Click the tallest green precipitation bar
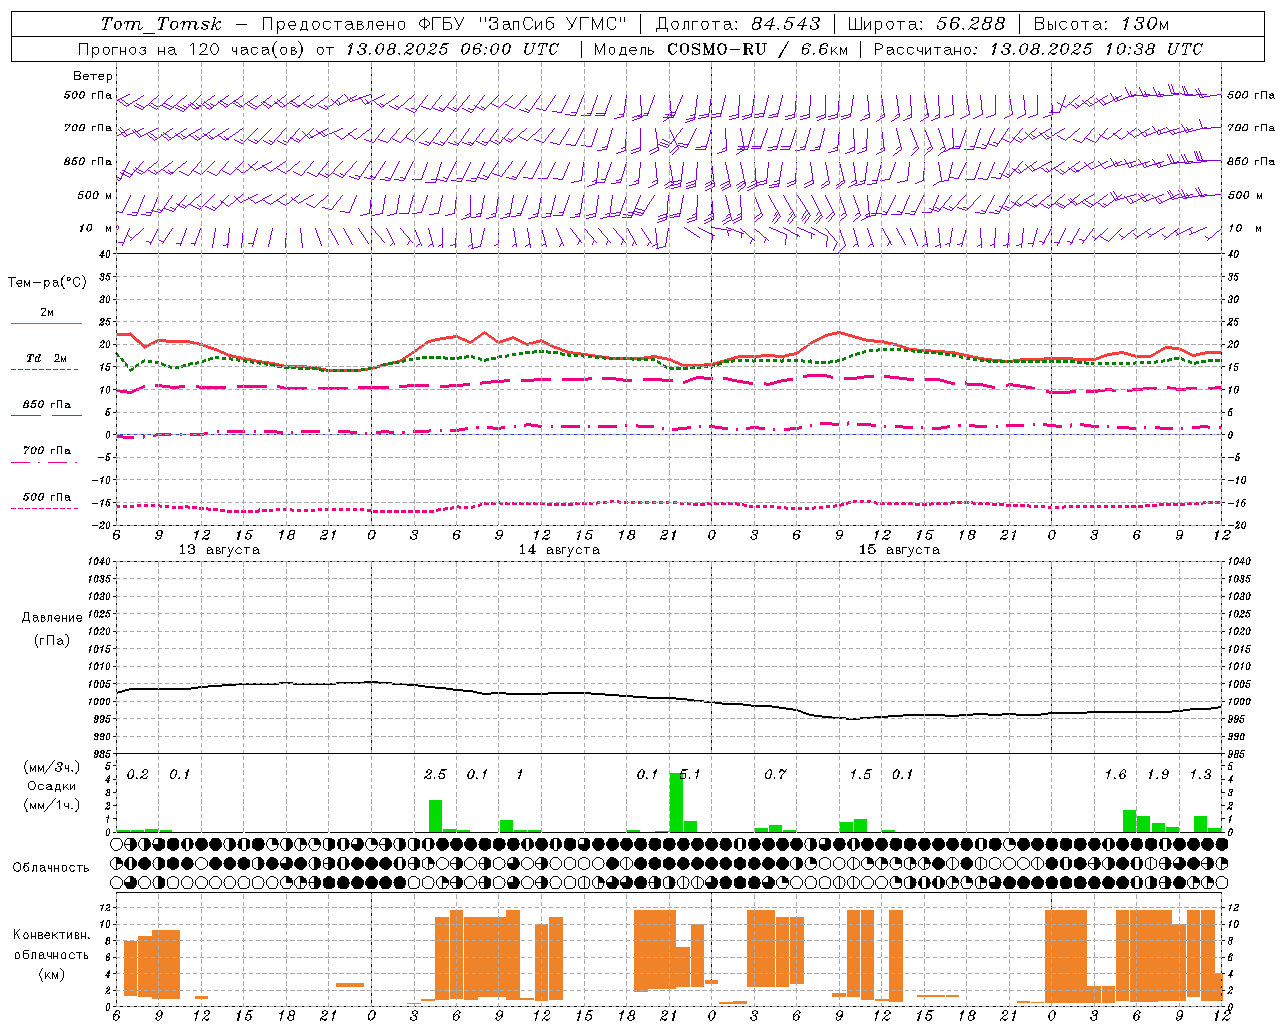The width and height of the screenshot is (1280, 1024). click(x=676, y=802)
